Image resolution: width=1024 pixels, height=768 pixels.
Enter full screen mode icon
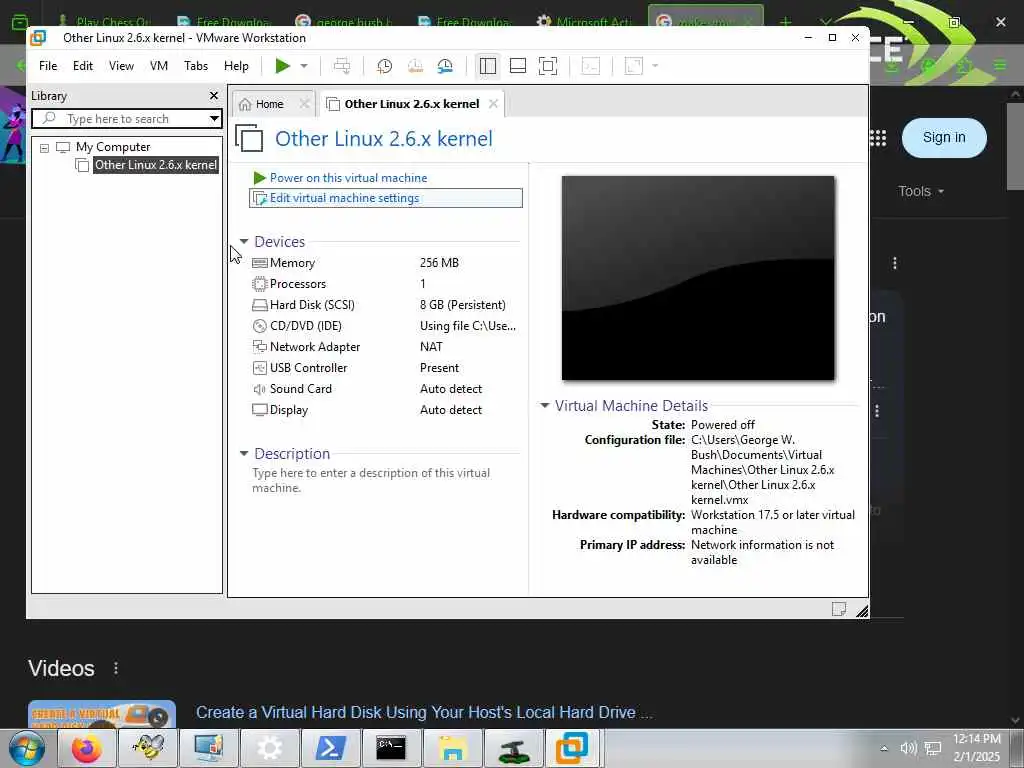coord(548,66)
